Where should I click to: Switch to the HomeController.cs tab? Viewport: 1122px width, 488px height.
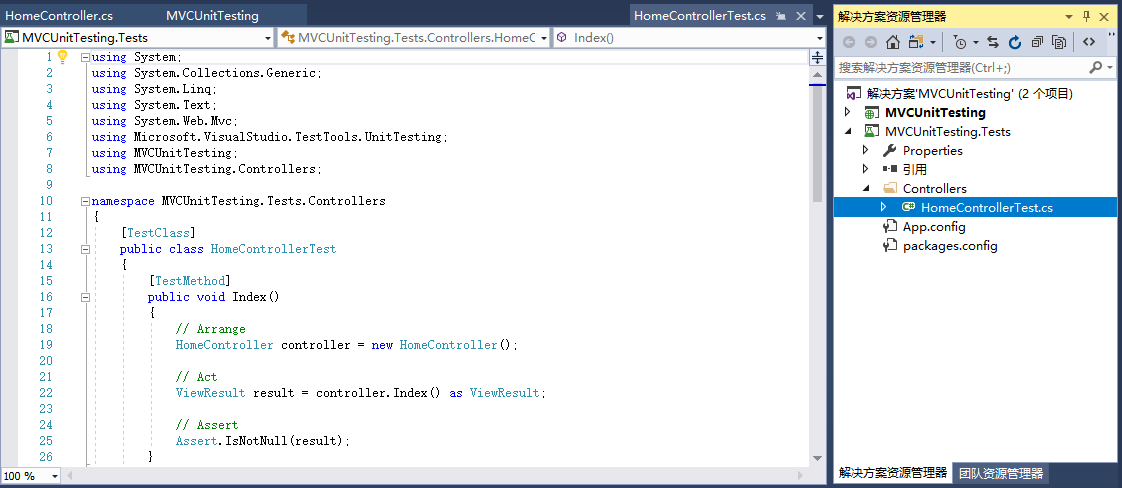[x=60, y=16]
